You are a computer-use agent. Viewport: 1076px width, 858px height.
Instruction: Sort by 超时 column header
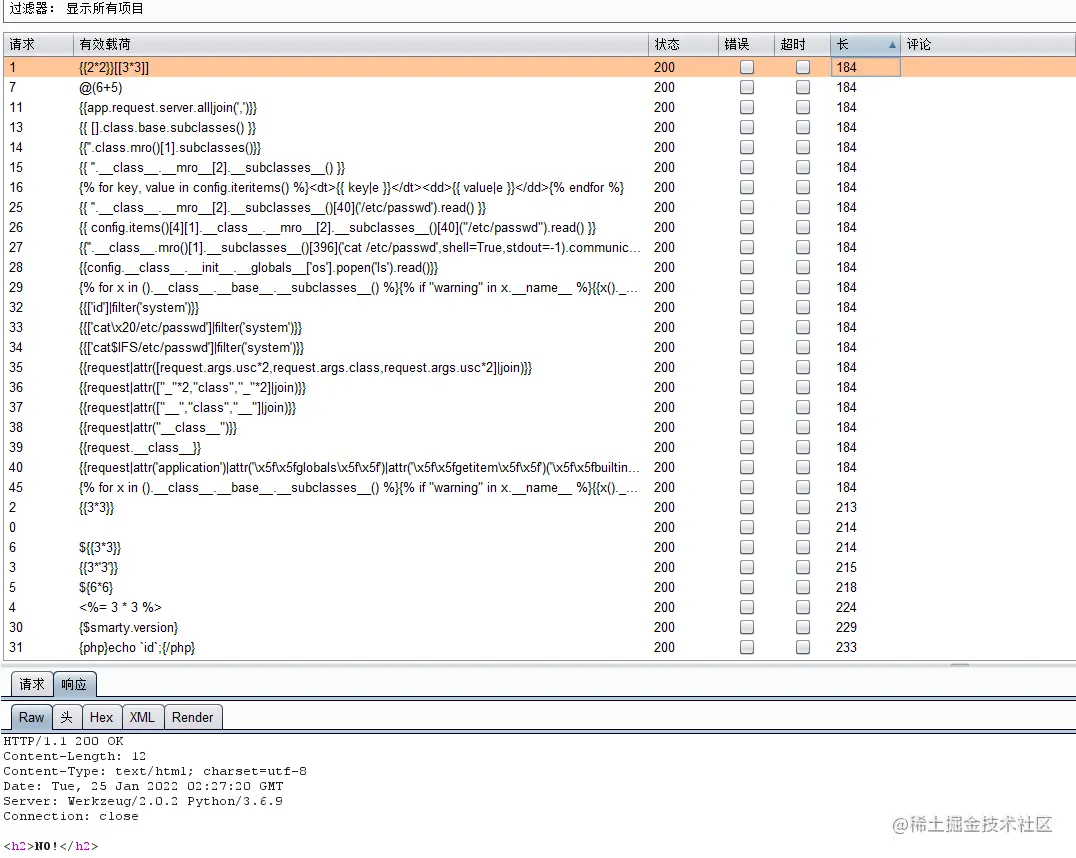click(802, 45)
